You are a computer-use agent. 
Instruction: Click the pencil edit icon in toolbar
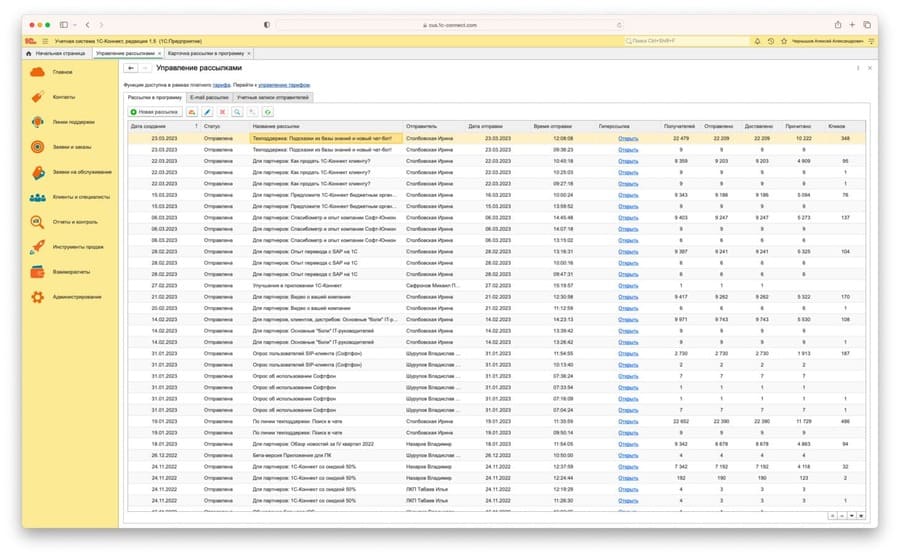(x=207, y=112)
